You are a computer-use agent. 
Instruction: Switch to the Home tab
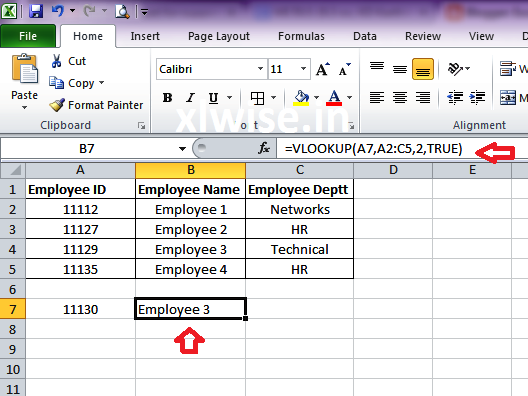[88, 36]
